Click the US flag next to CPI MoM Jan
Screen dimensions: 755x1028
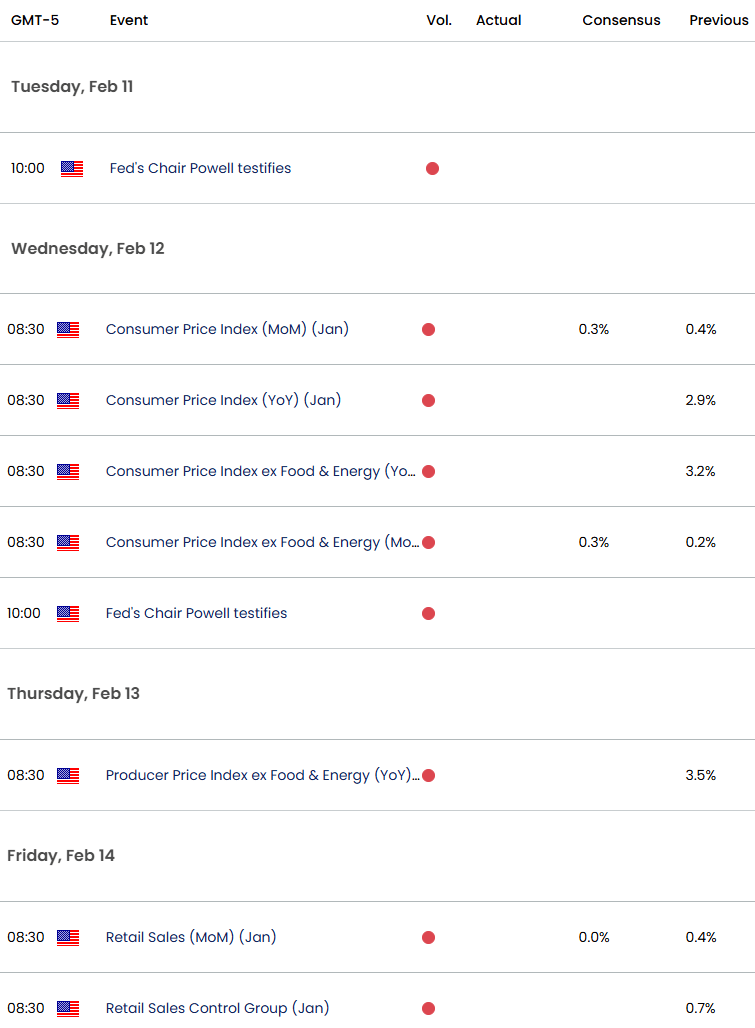[x=67, y=329]
